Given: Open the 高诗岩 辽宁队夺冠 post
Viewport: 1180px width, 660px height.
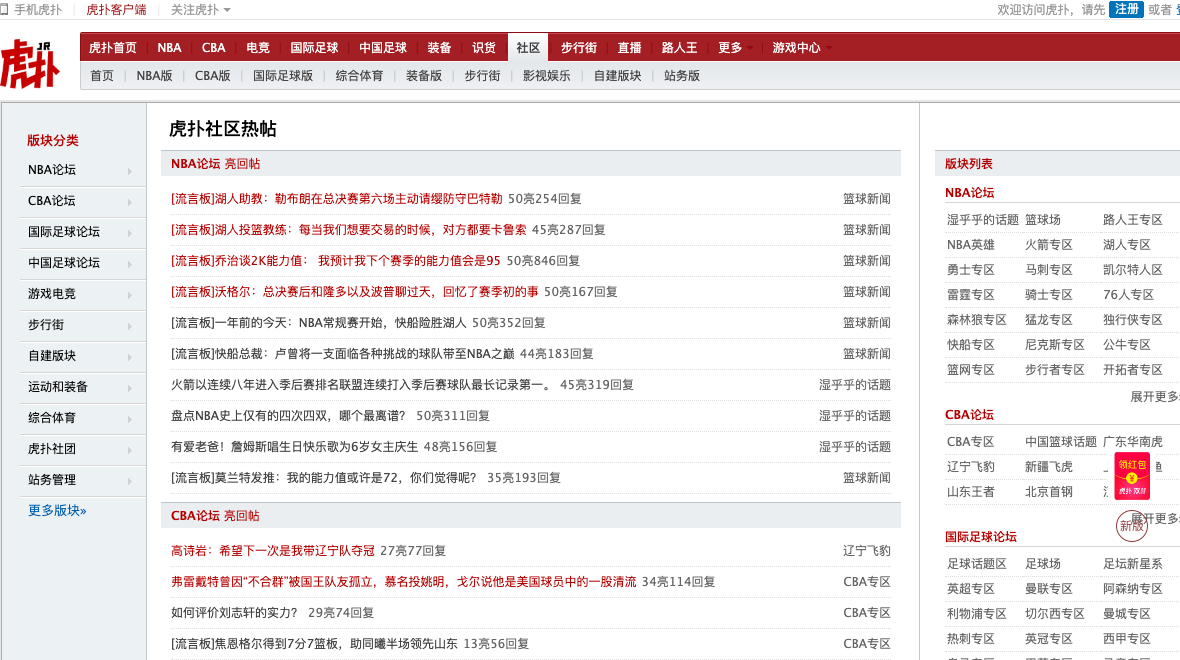Looking at the screenshot, I should pos(272,551).
